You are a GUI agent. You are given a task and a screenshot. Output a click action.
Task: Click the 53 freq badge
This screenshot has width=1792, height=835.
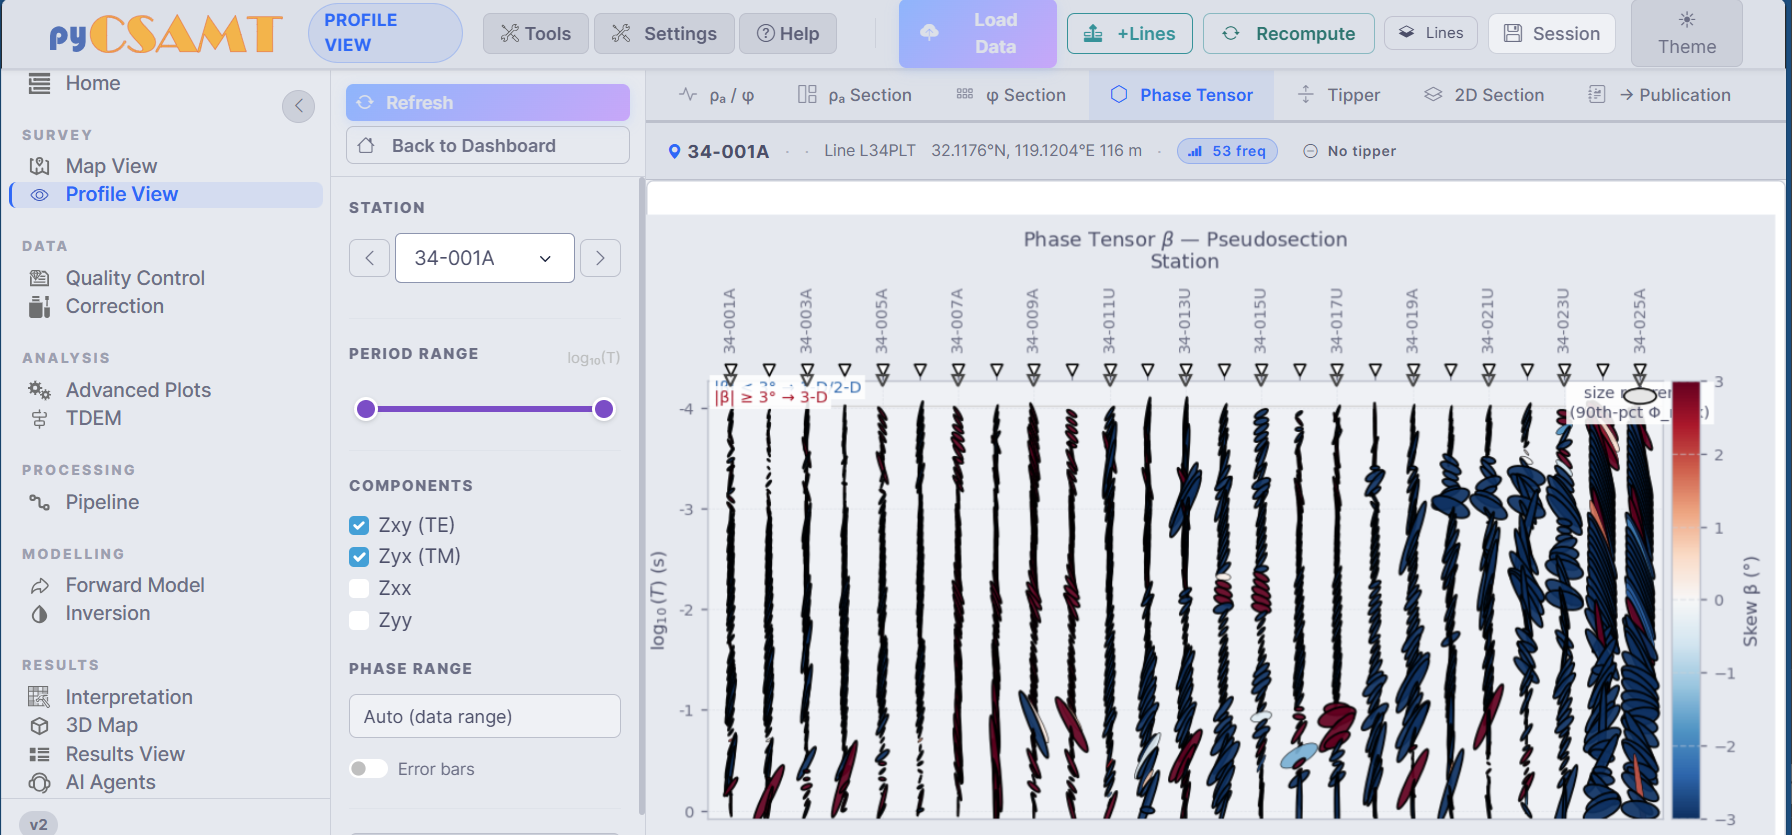click(1227, 151)
